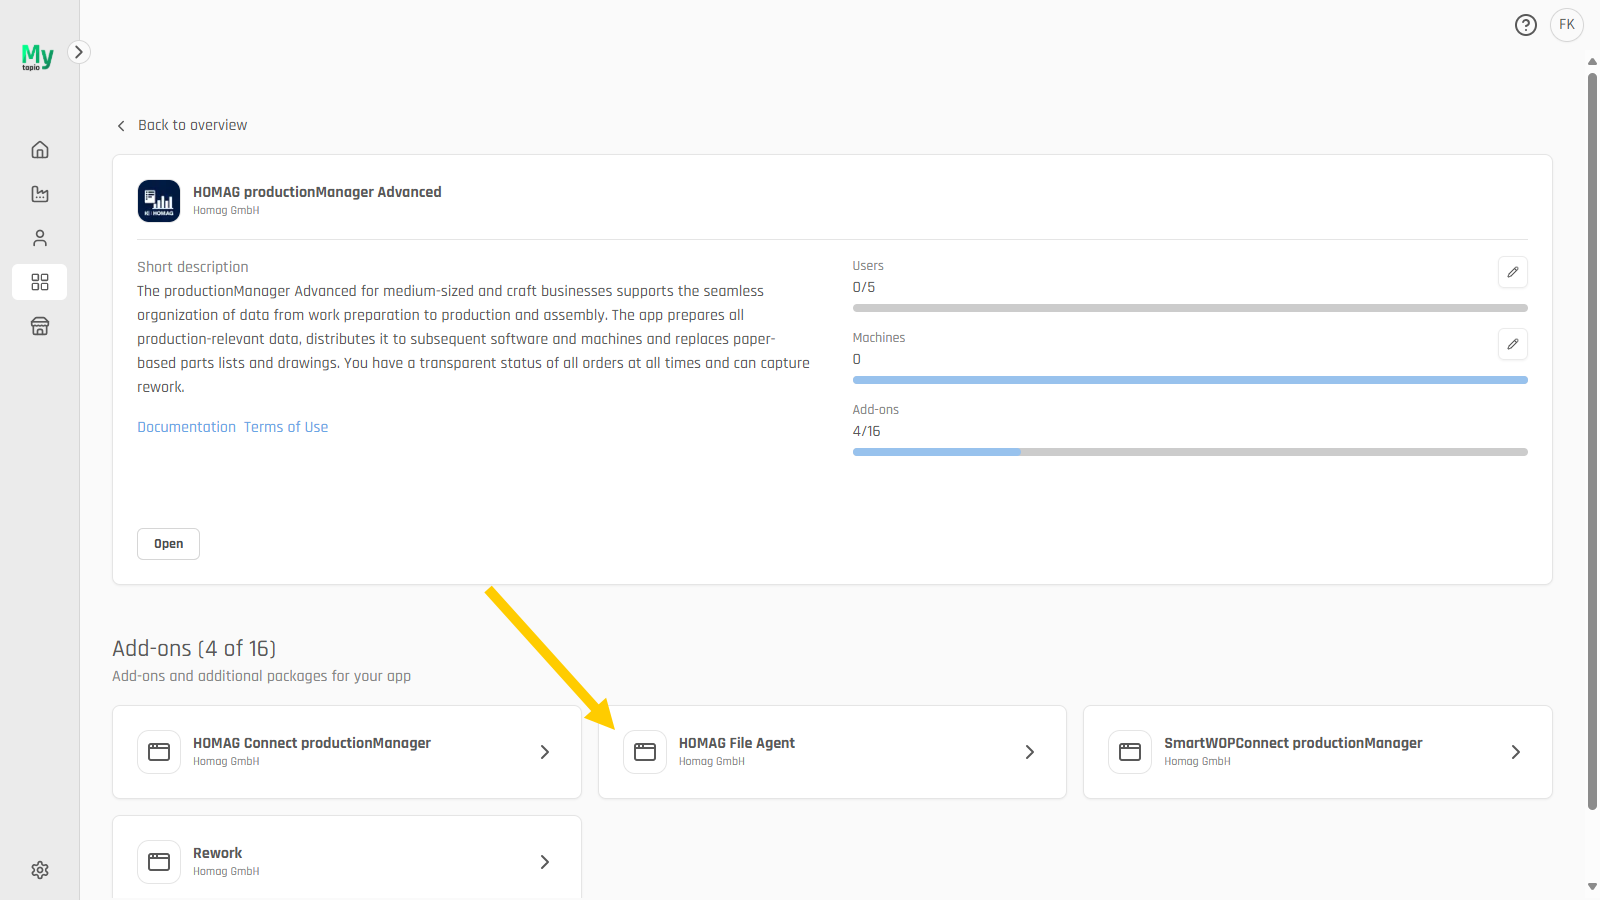Image resolution: width=1600 pixels, height=900 pixels.
Task: Click SmartWOPConnect productionManager window icon
Action: pos(1130,752)
